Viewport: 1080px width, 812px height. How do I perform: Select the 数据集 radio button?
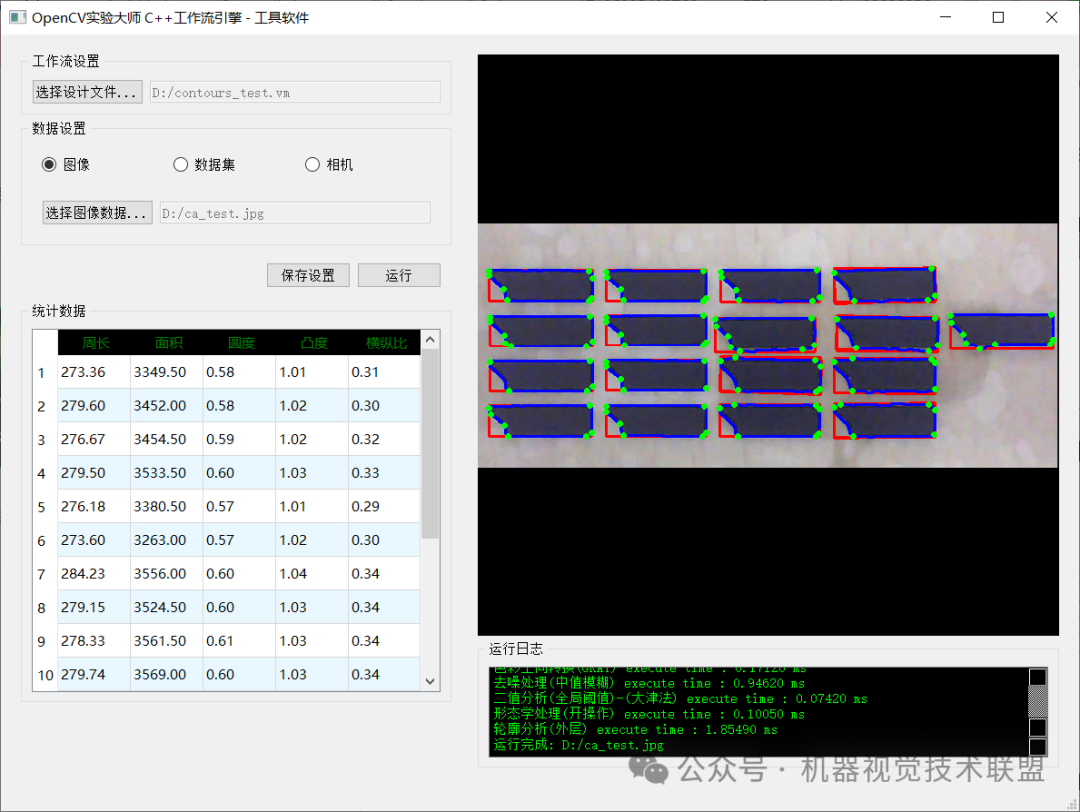coord(180,164)
